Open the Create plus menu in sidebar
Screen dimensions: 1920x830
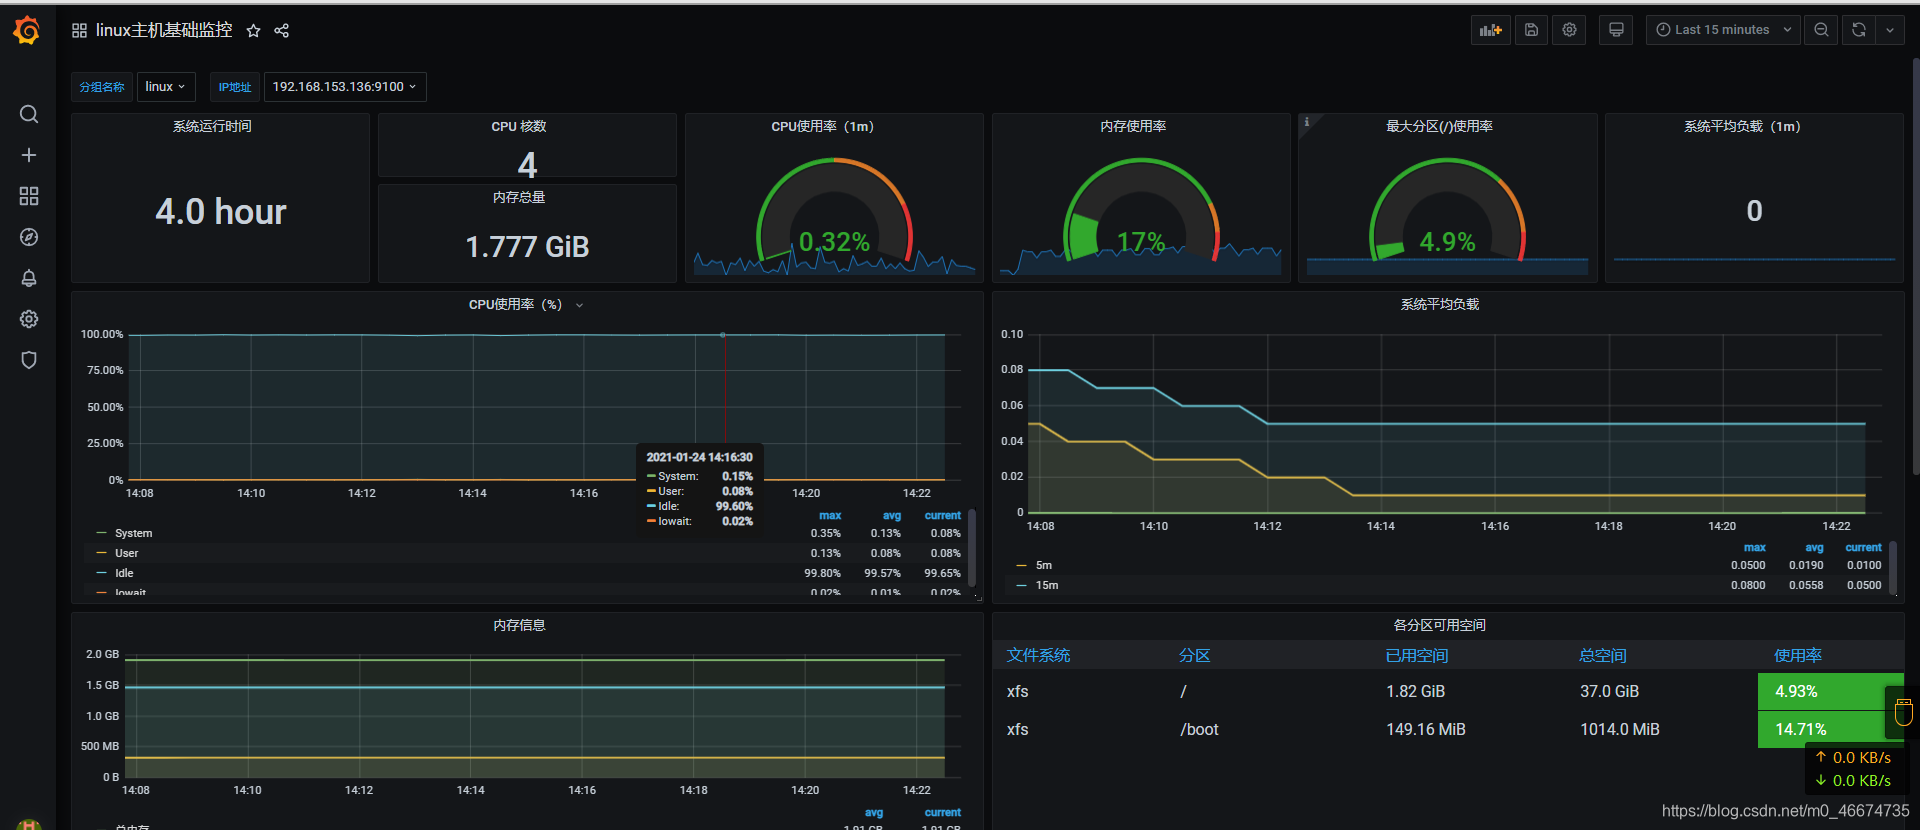click(29, 155)
